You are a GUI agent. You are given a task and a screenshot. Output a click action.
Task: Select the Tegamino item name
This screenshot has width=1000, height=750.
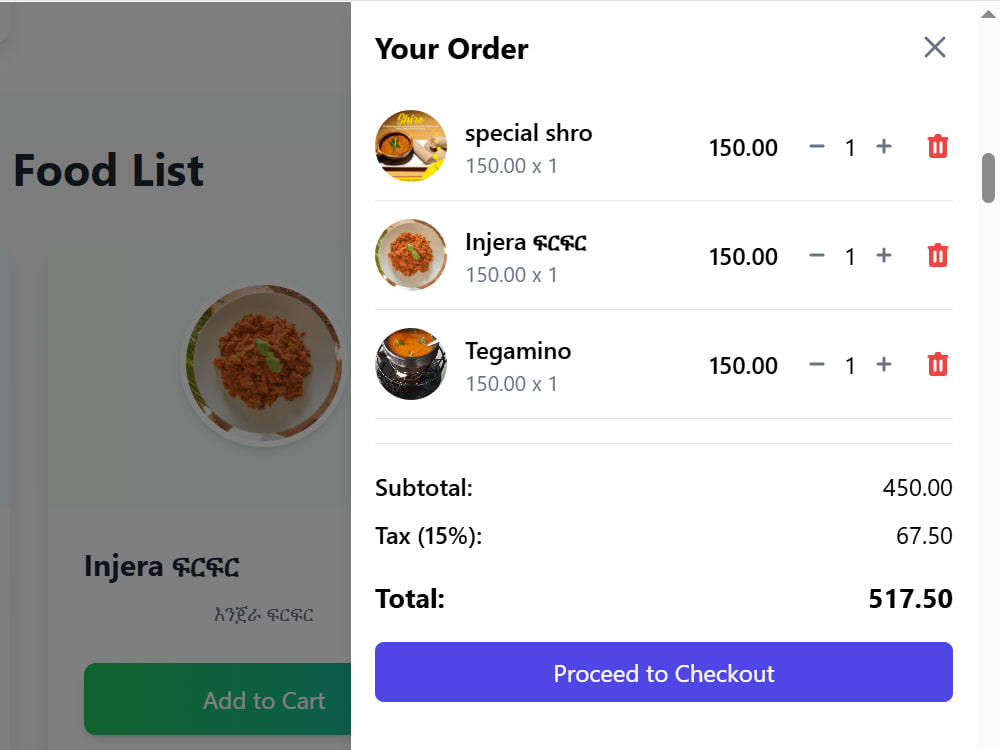point(518,351)
